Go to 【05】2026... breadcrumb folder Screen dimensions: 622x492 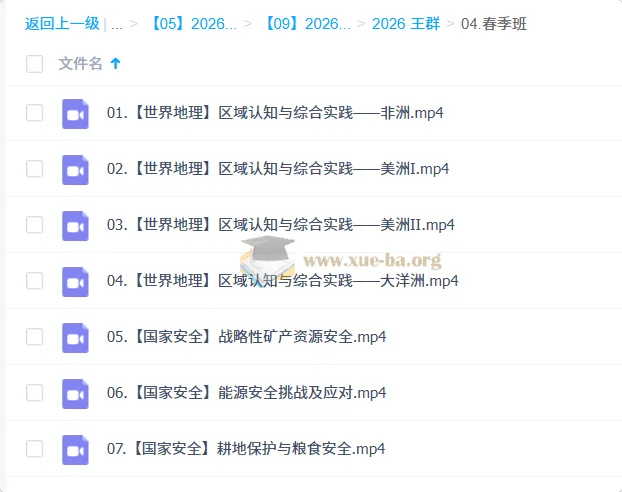[192, 24]
